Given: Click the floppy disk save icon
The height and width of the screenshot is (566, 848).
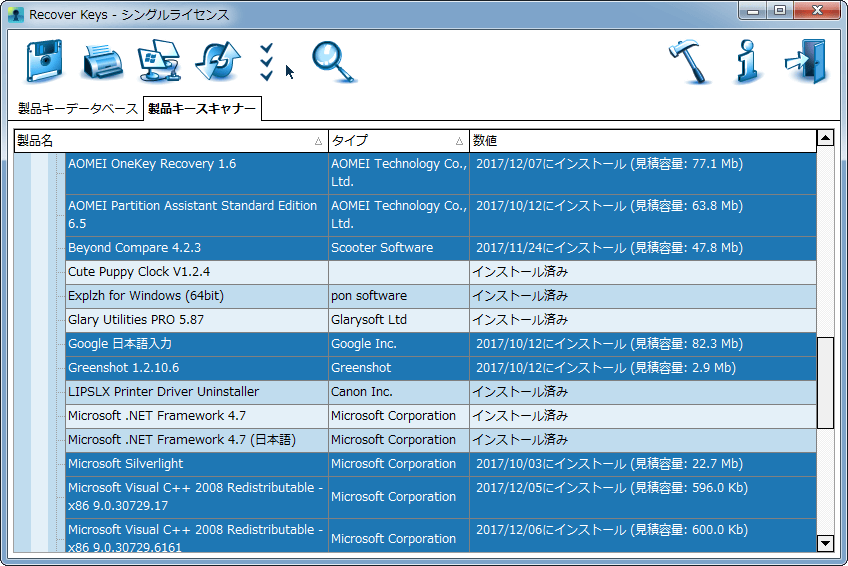Looking at the screenshot, I should [44, 61].
